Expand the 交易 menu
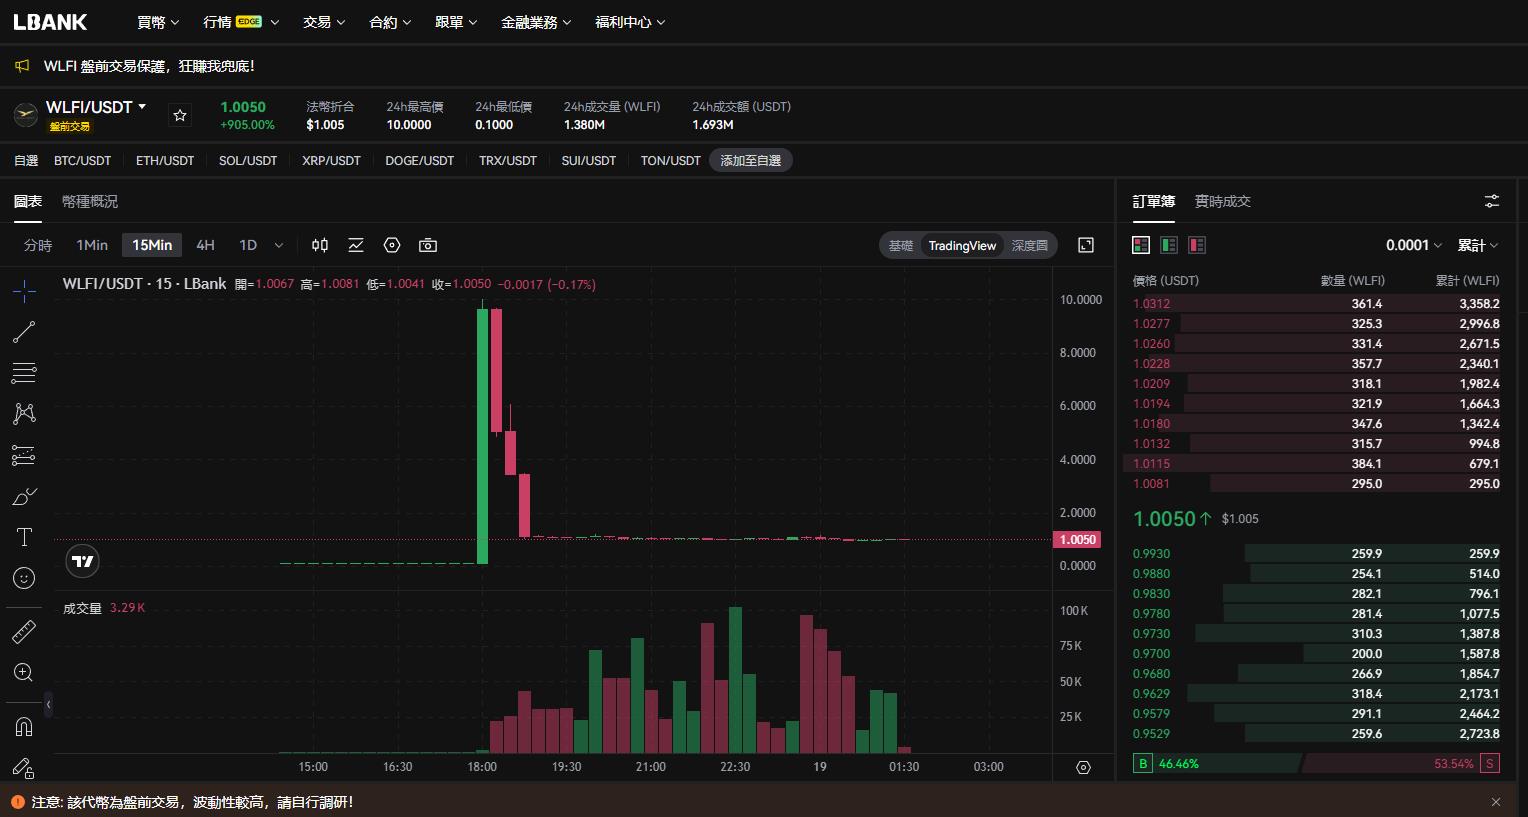 324,22
